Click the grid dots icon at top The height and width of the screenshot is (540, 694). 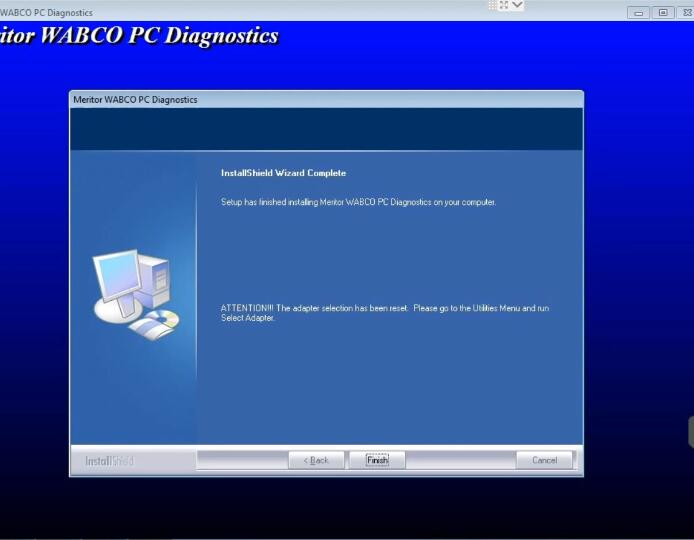point(493,5)
